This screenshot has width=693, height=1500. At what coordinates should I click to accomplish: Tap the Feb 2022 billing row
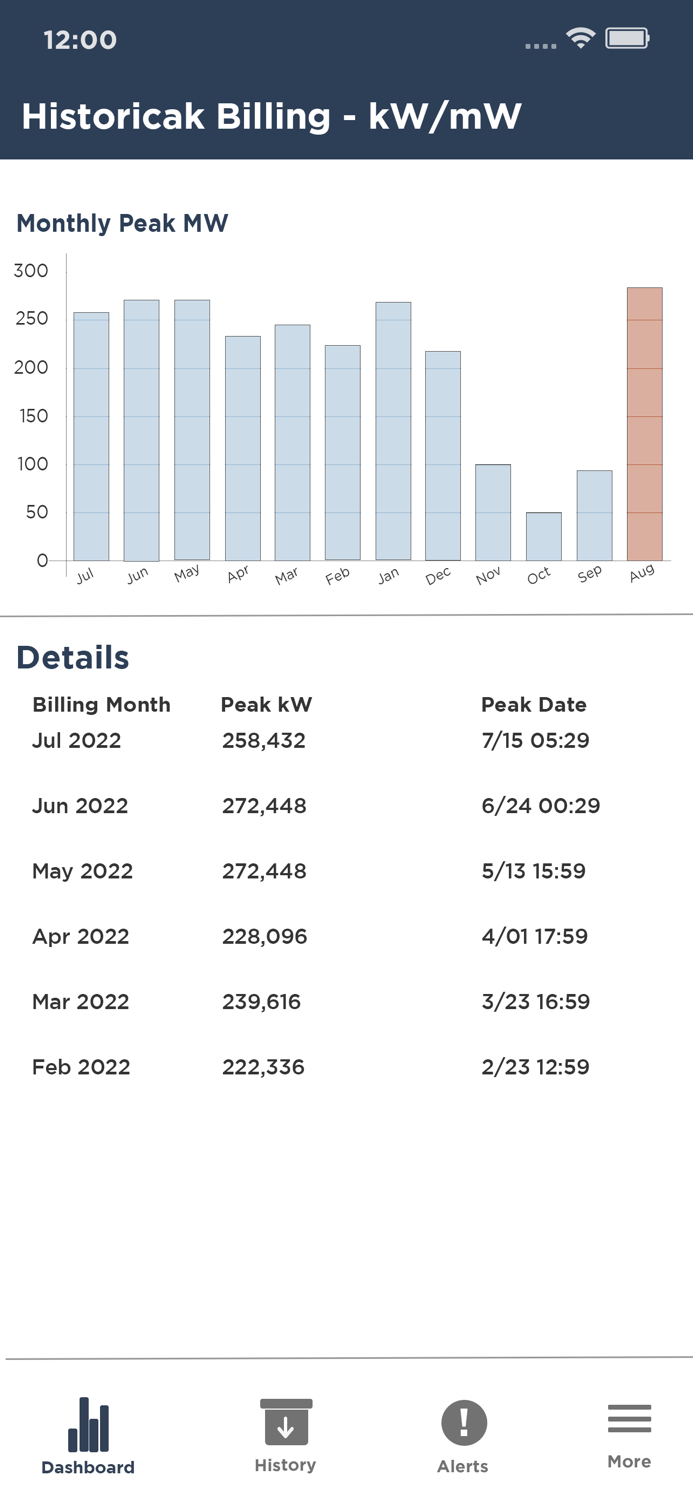81,1067
